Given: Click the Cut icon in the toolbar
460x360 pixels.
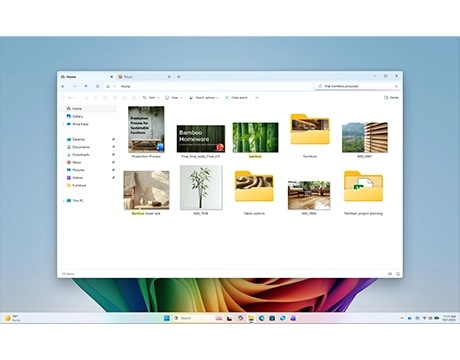Looking at the screenshot, I should (86, 98).
